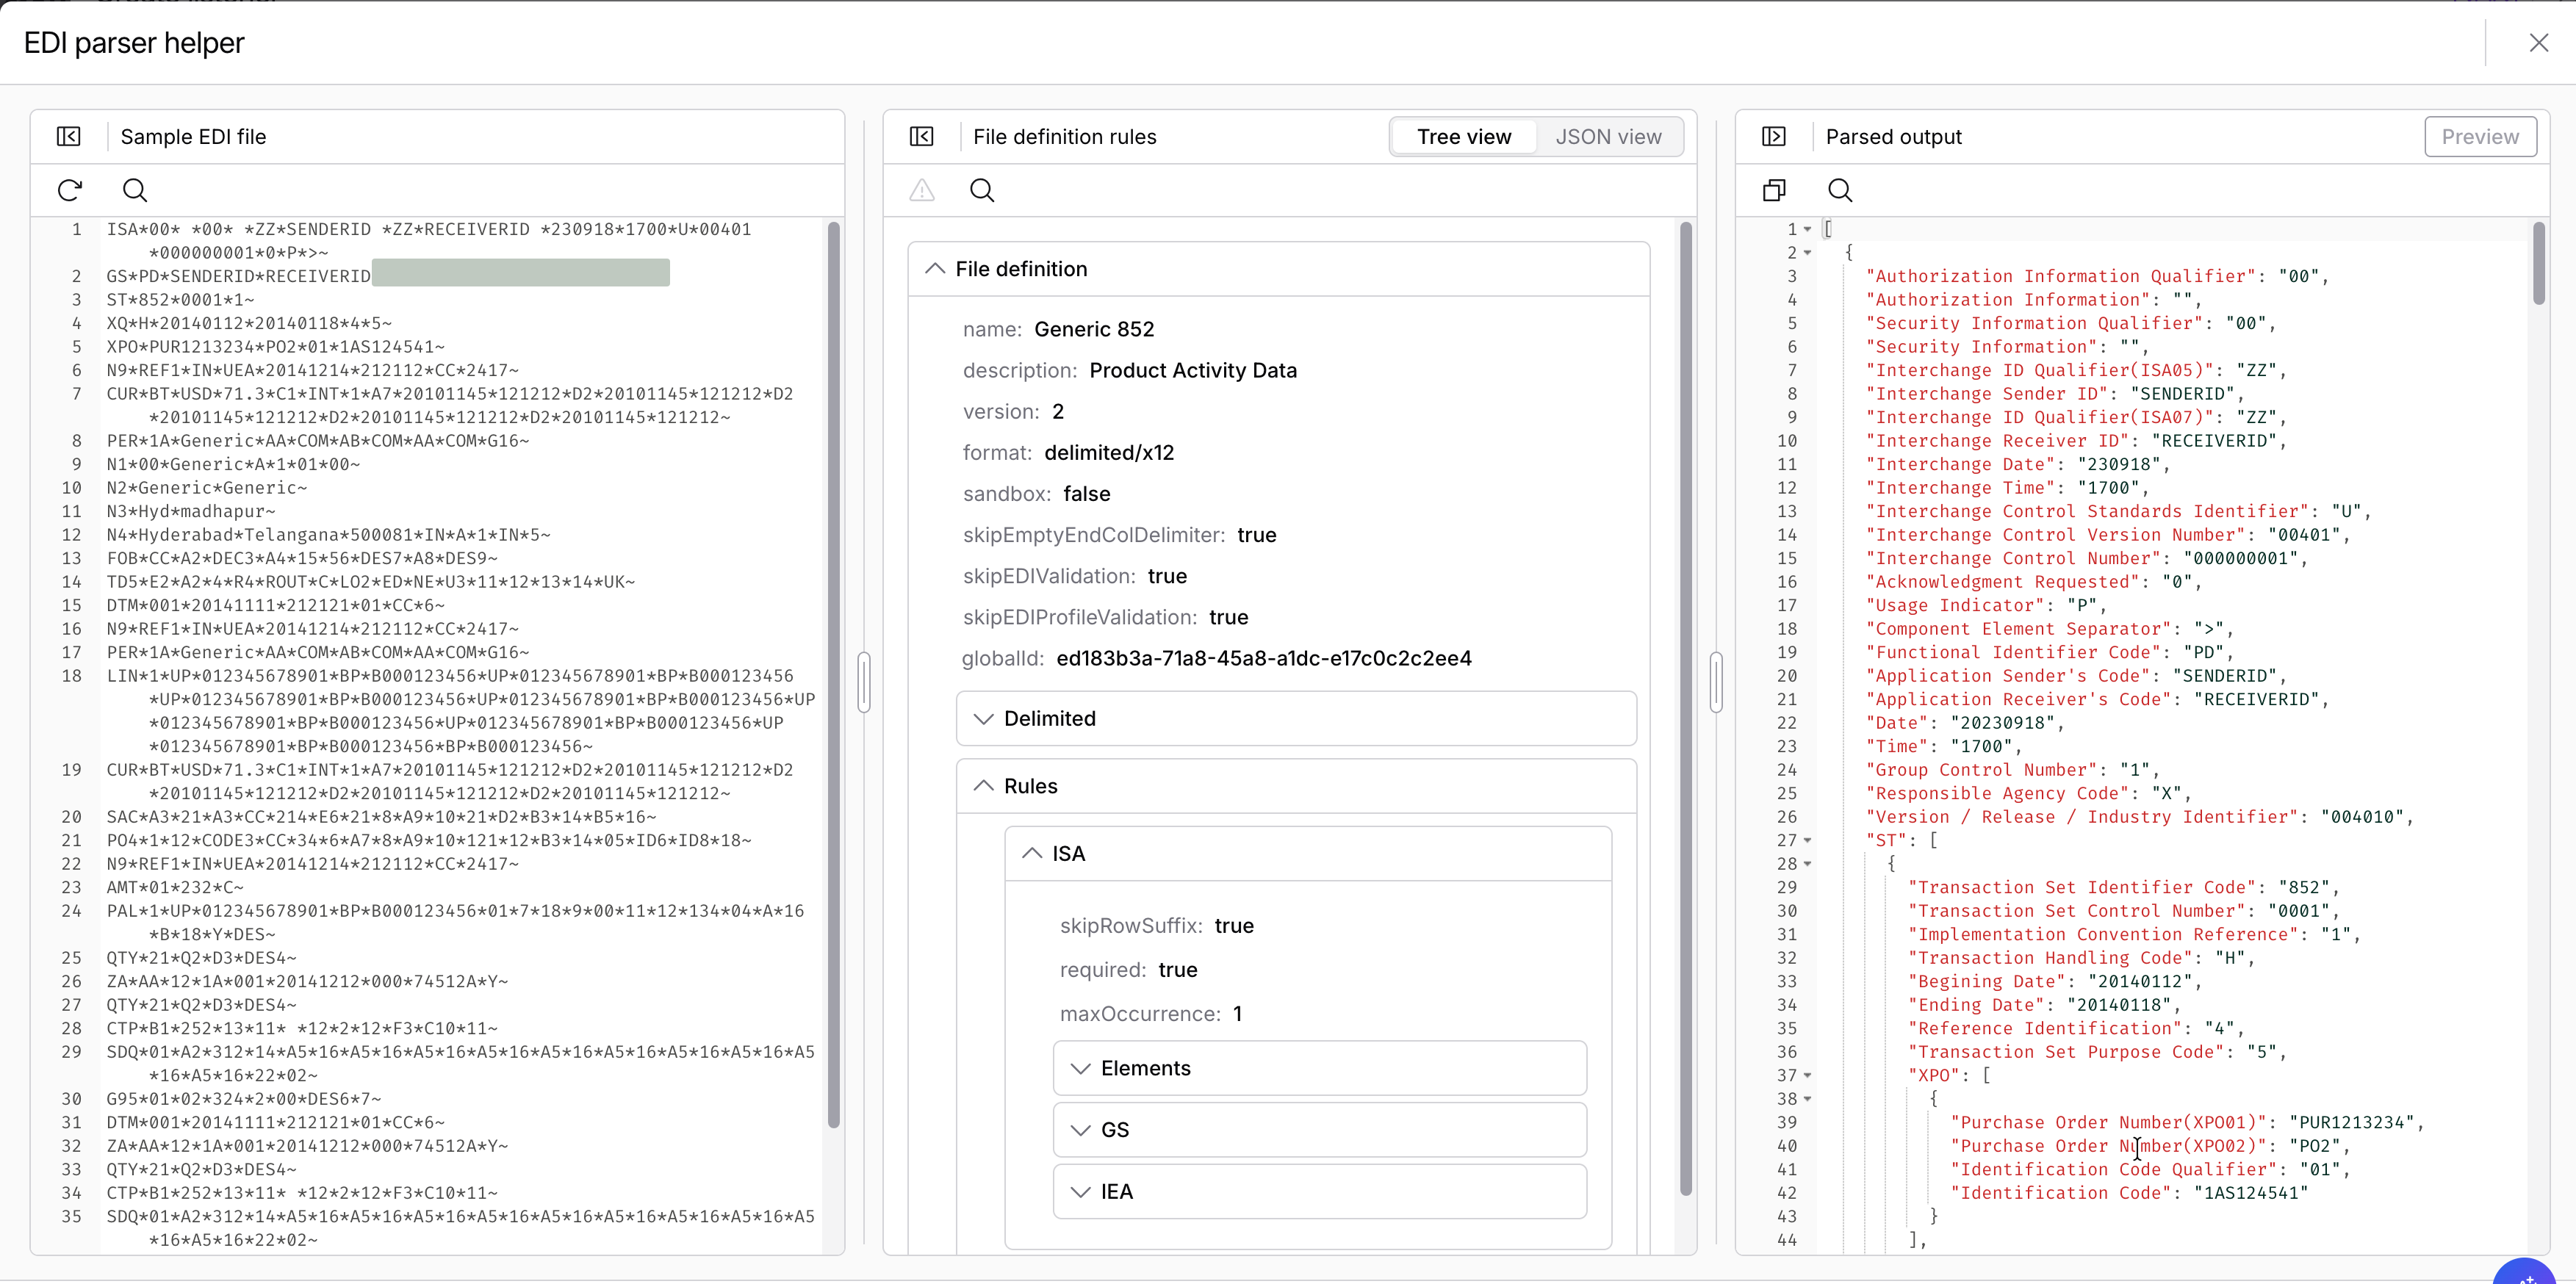The image size is (2576, 1284).
Task: Click divider handle between rules and parsed output
Action: pyautogui.click(x=1716, y=682)
